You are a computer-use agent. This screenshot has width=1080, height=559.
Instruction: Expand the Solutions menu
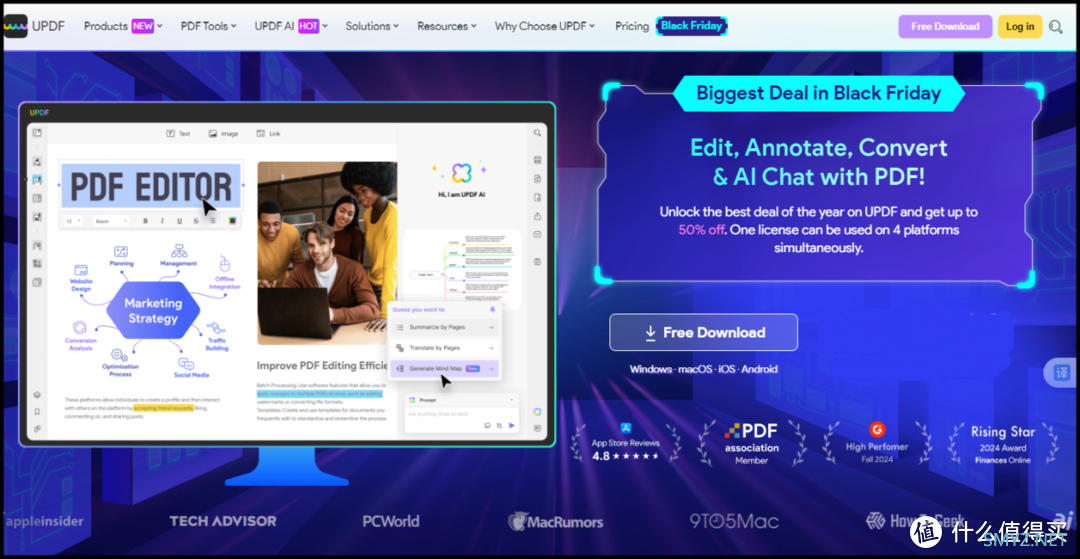372,26
